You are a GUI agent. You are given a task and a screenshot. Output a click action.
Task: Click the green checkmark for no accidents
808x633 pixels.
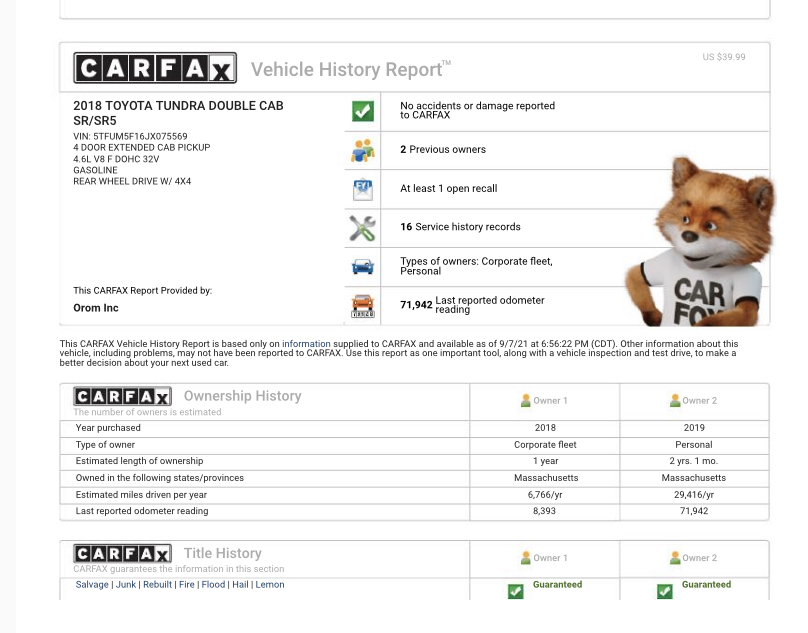[363, 111]
